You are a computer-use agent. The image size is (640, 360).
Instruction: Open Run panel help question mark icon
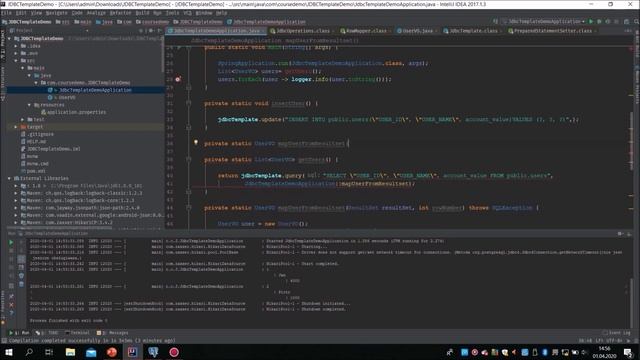(11, 313)
